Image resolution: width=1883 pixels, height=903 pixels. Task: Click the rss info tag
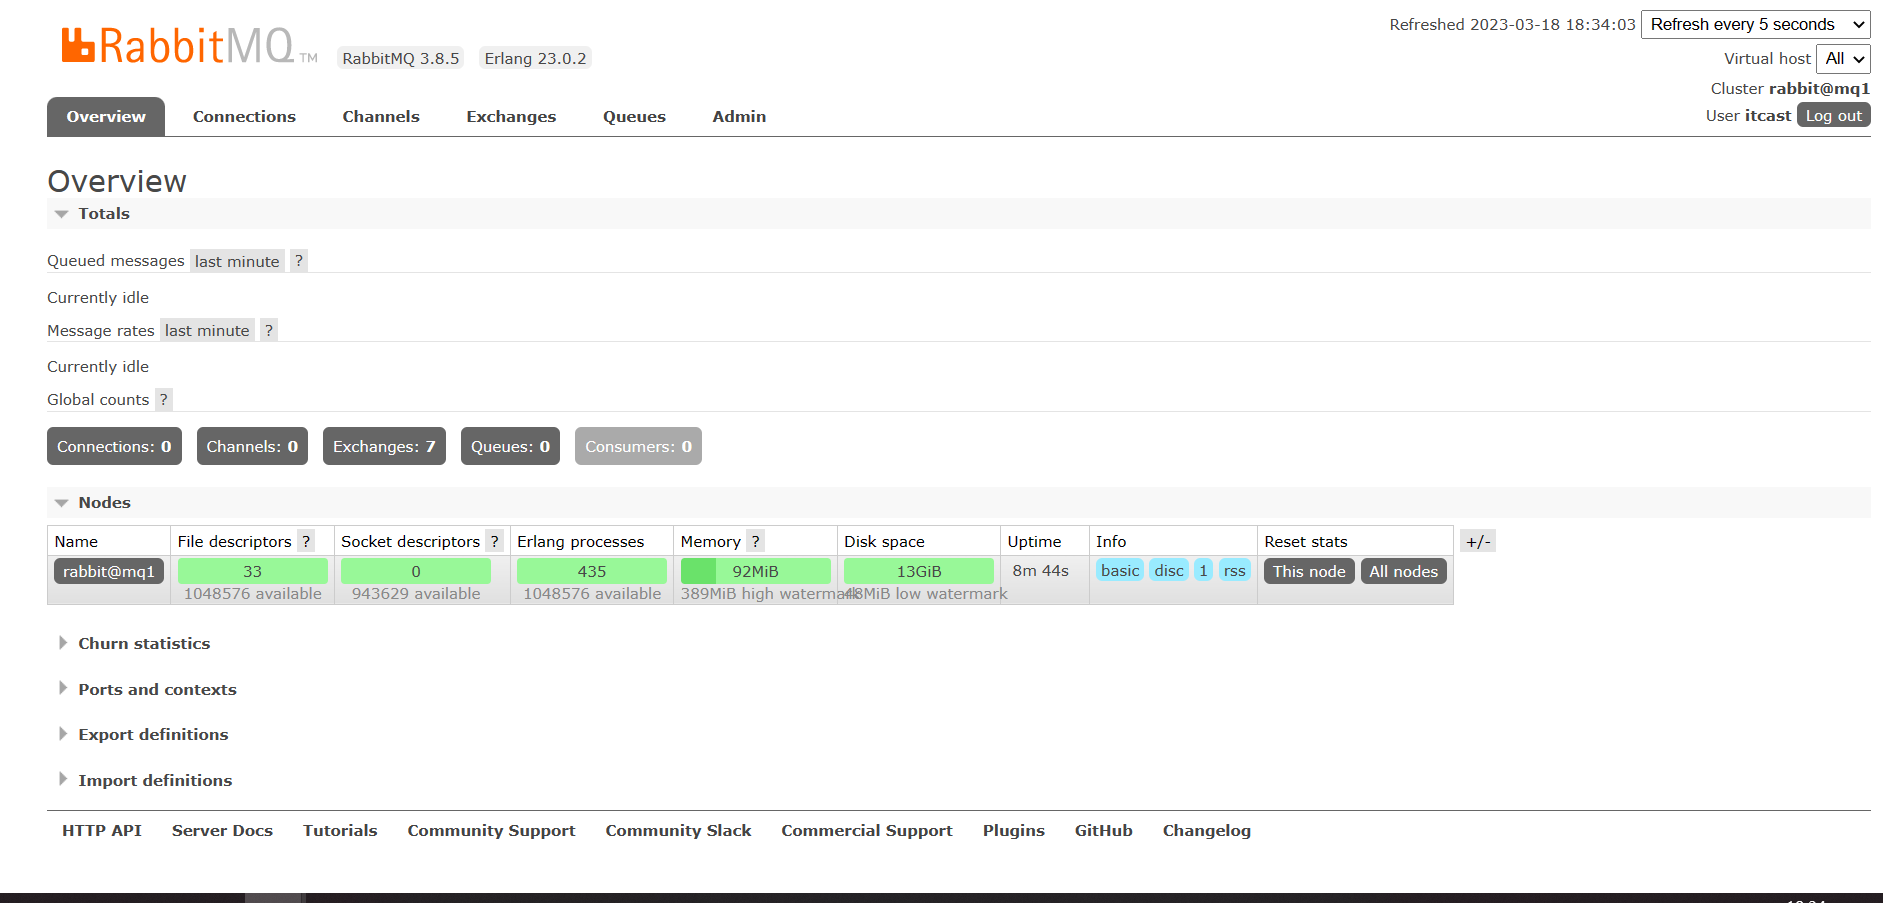pyautogui.click(x=1235, y=570)
